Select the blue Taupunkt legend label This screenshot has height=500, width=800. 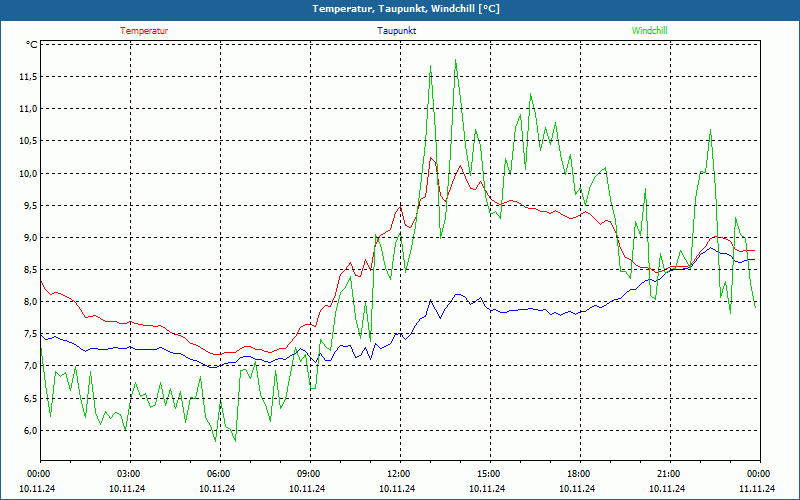(397, 31)
